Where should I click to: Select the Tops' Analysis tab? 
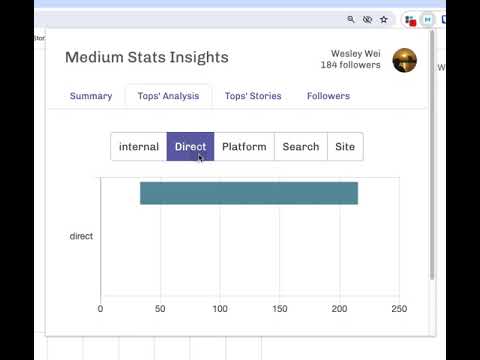(168, 96)
